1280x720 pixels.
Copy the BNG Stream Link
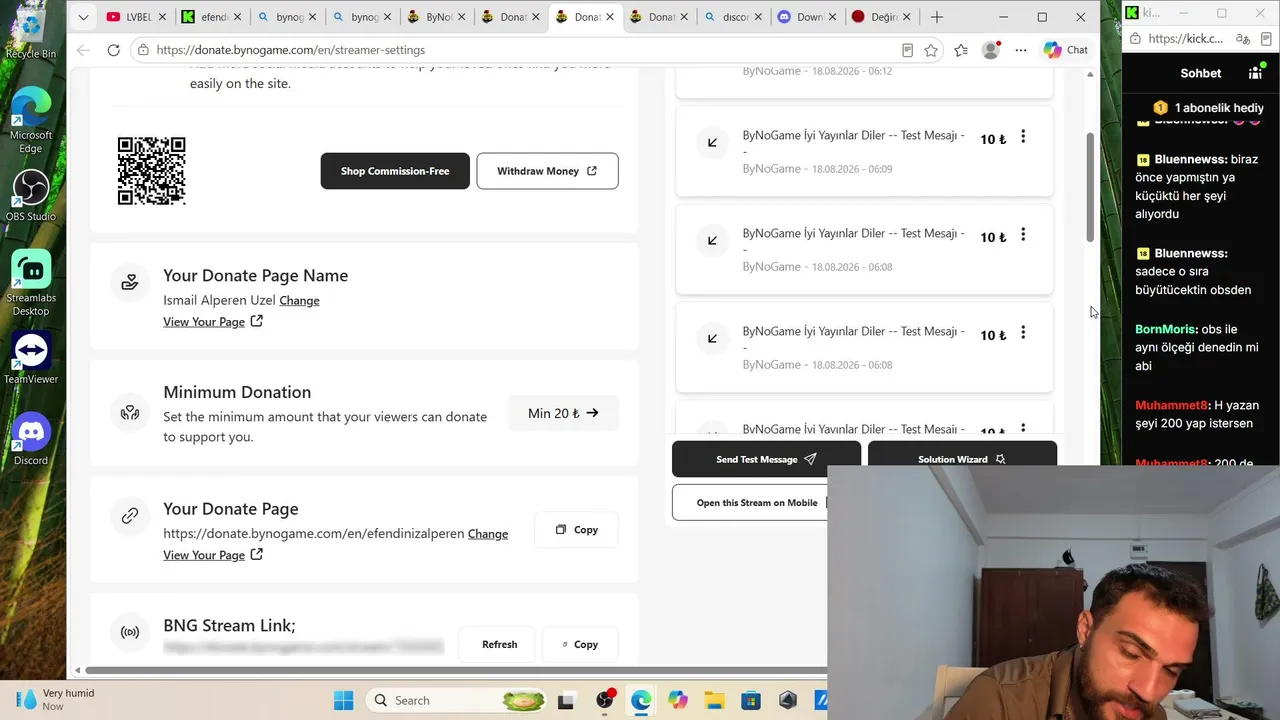click(x=580, y=645)
